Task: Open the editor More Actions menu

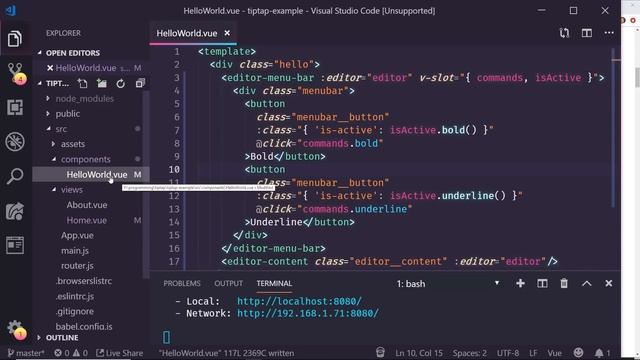Action: [609, 33]
